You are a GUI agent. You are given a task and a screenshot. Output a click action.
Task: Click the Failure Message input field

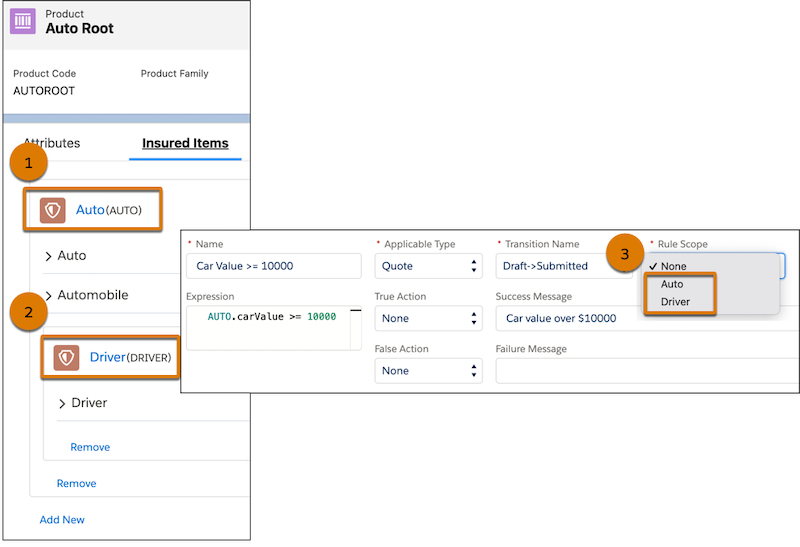647,371
